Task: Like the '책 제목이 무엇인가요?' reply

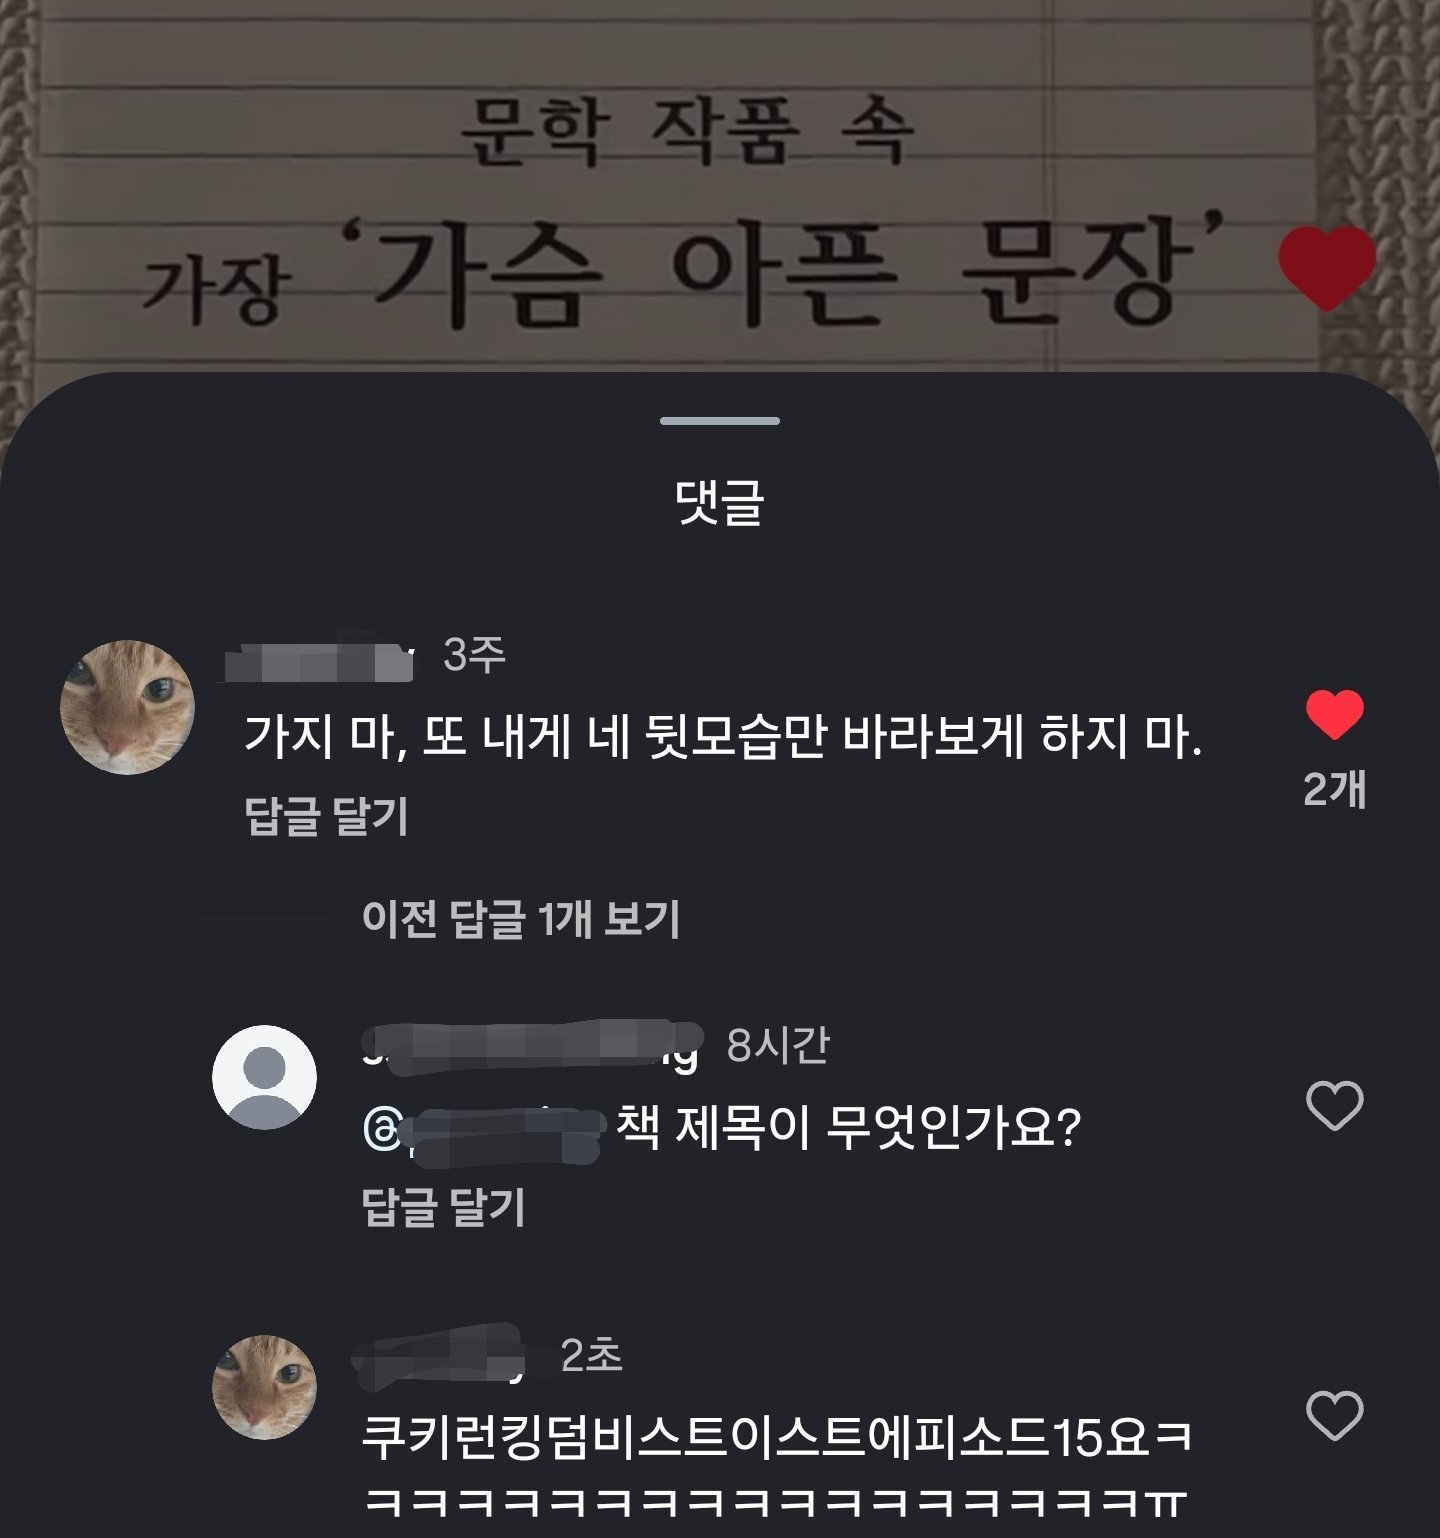Action: pos(1335,1106)
